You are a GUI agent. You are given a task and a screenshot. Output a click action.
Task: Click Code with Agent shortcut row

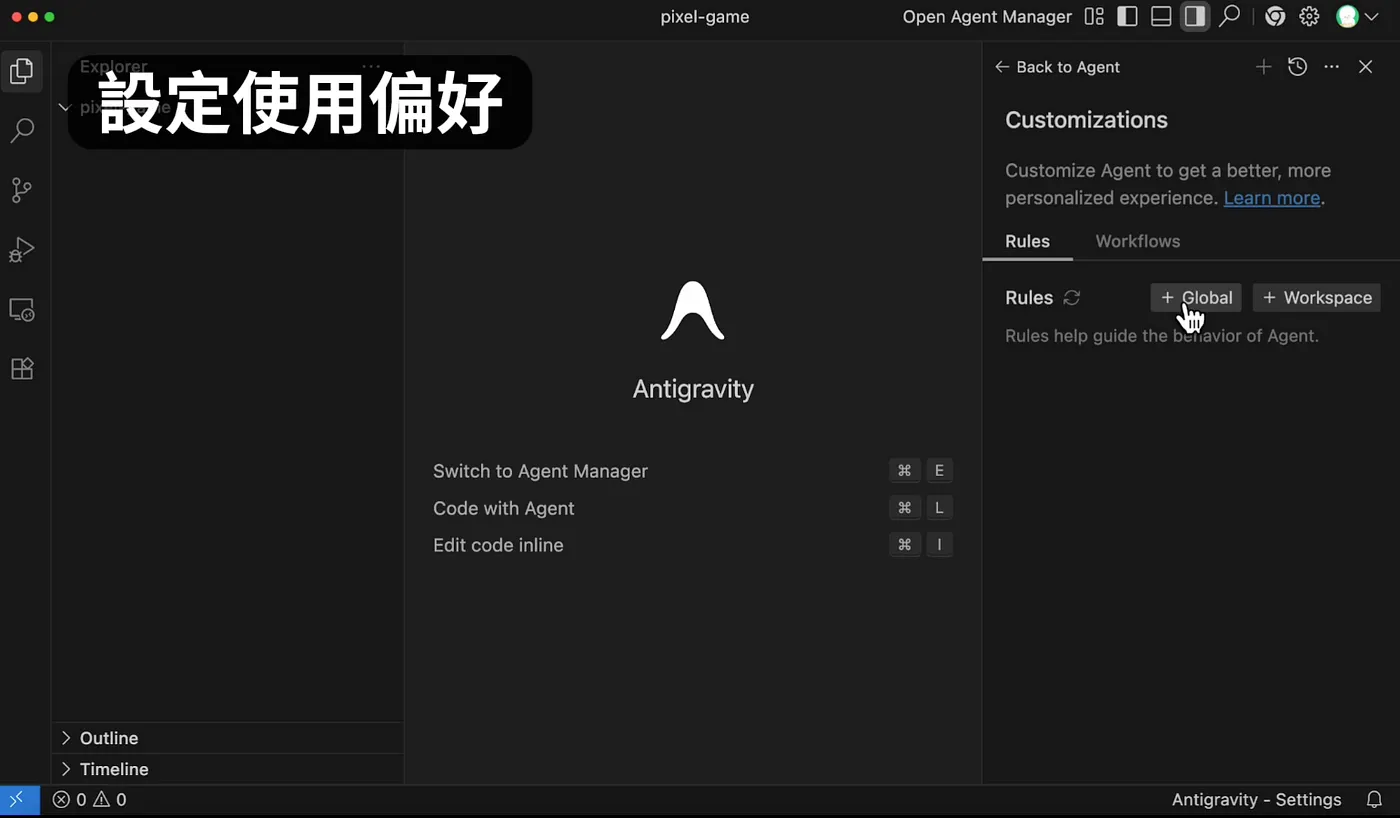(692, 508)
